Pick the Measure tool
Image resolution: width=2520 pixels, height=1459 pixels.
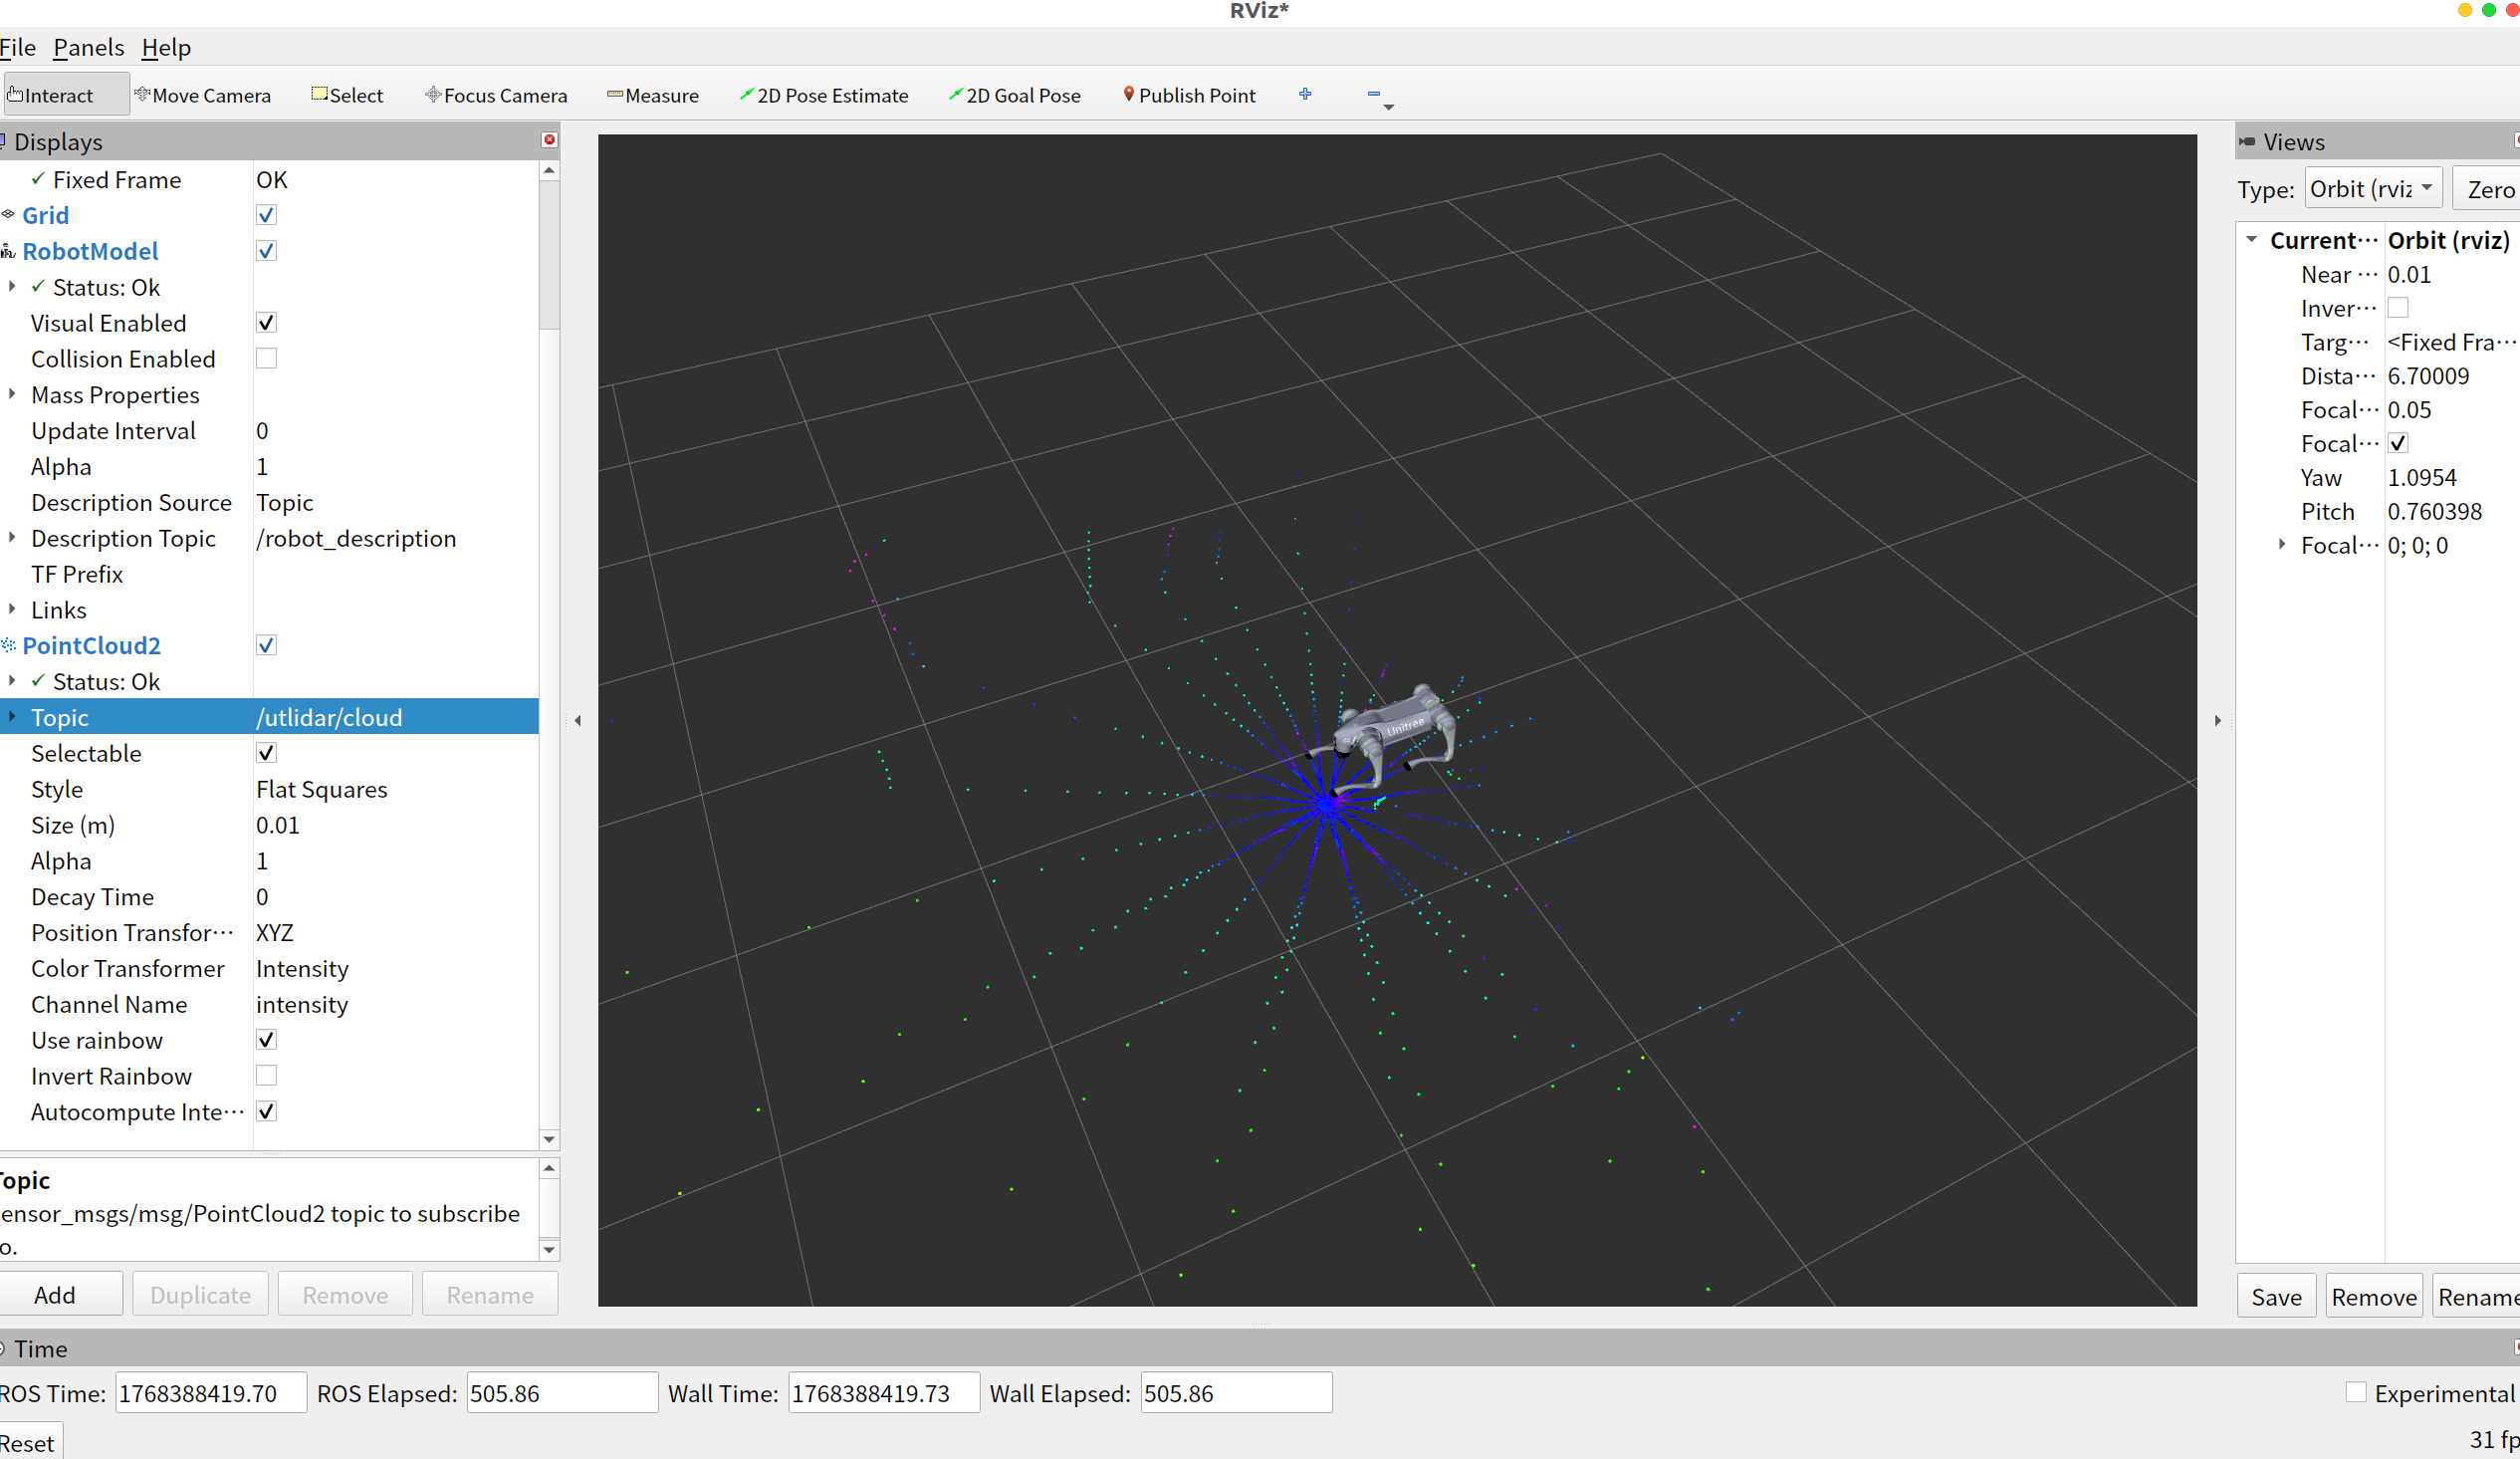tap(653, 95)
